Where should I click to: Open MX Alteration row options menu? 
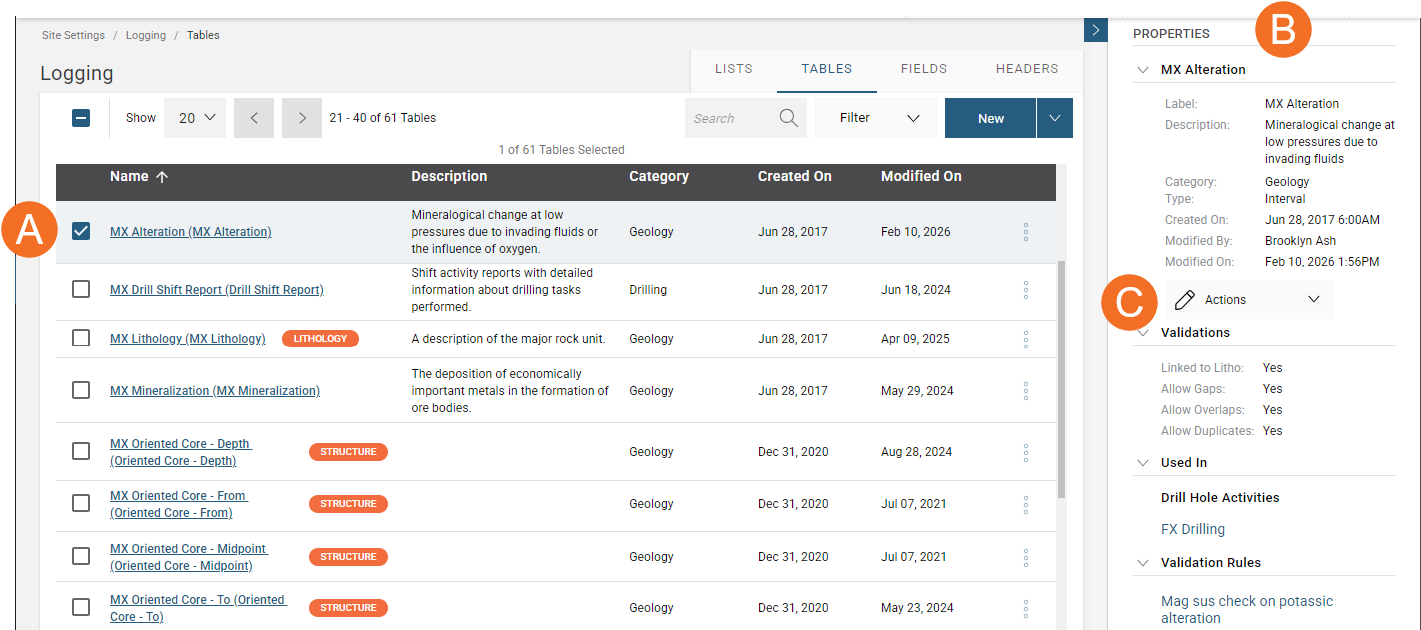[1026, 232]
